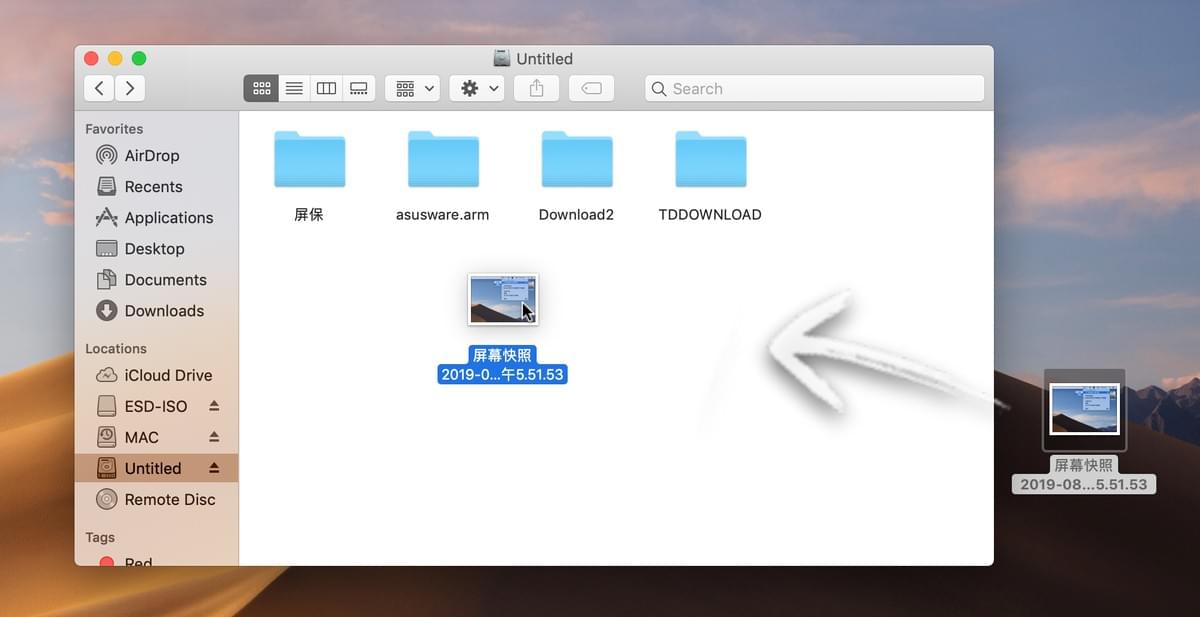Viewport: 1200px width, 617px height.
Task: Open the group-by arrangement dropdown
Action: (412, 88)
